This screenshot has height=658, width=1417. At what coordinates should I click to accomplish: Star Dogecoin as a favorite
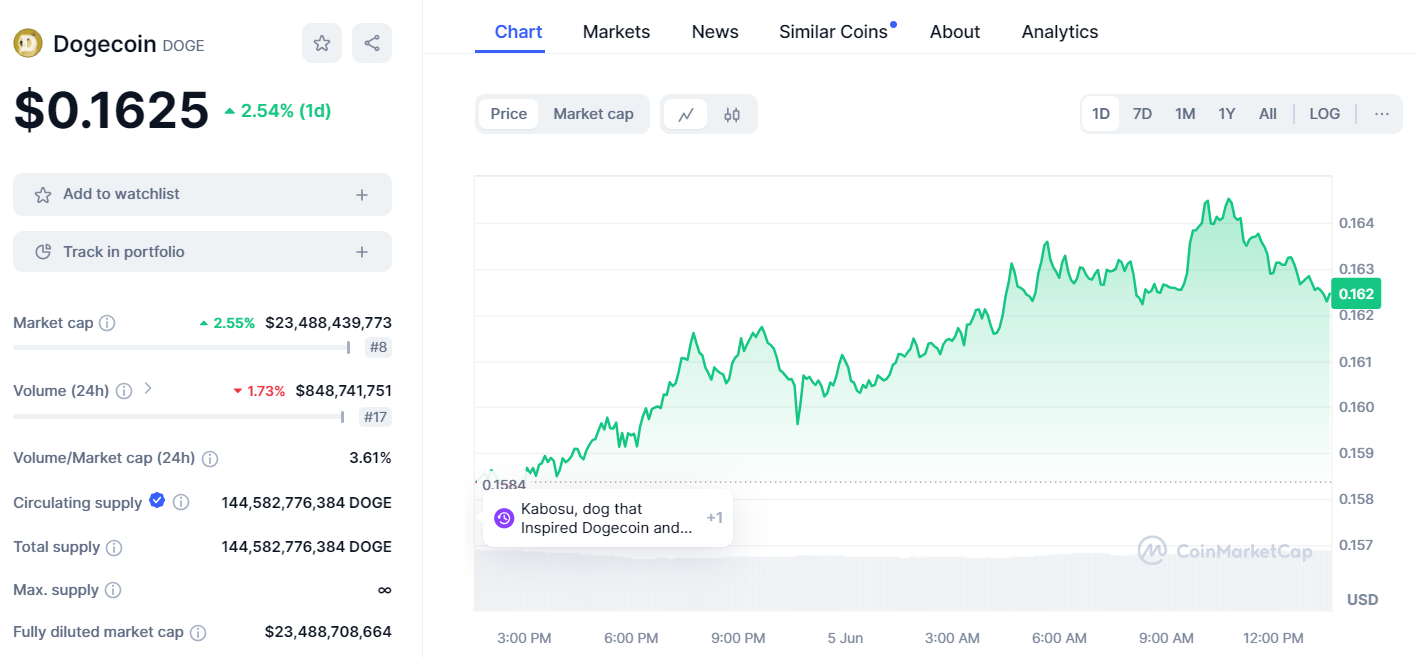point(322,43)
